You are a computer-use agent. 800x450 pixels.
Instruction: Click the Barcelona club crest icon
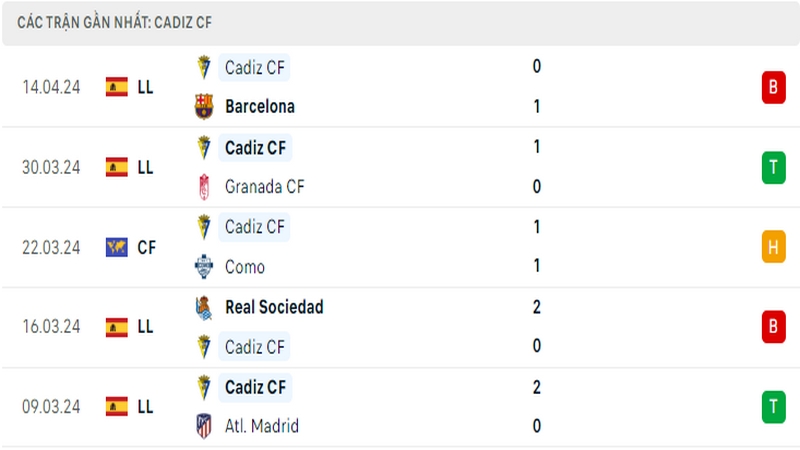204,107
